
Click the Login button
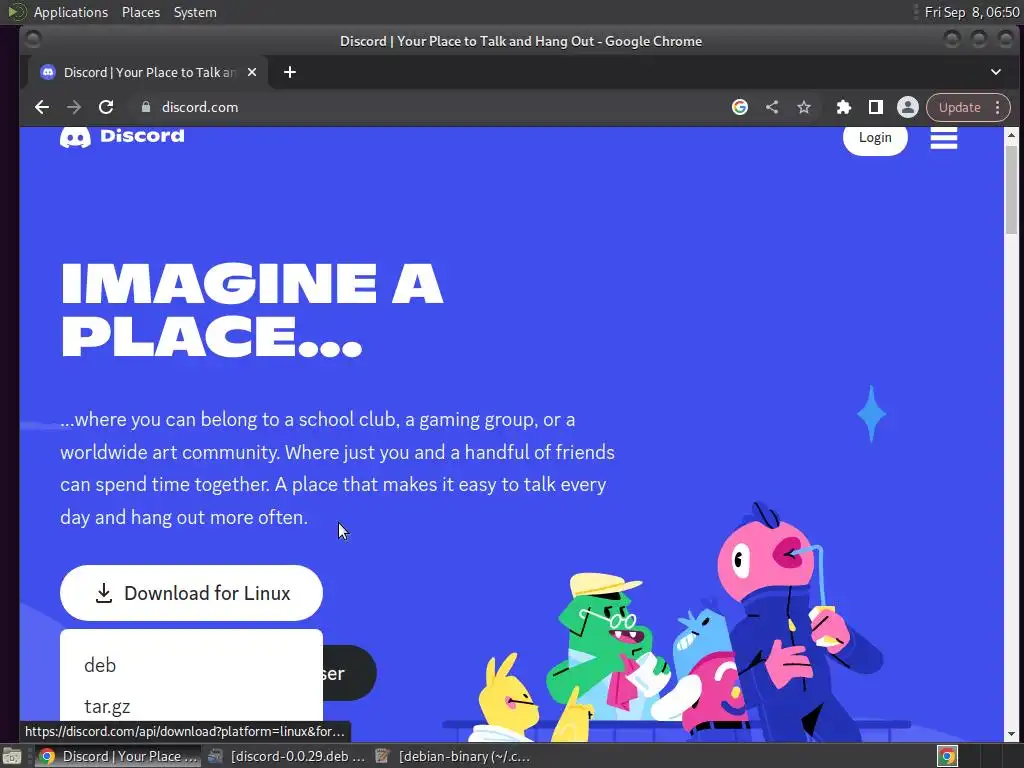(x=875, y=138)
